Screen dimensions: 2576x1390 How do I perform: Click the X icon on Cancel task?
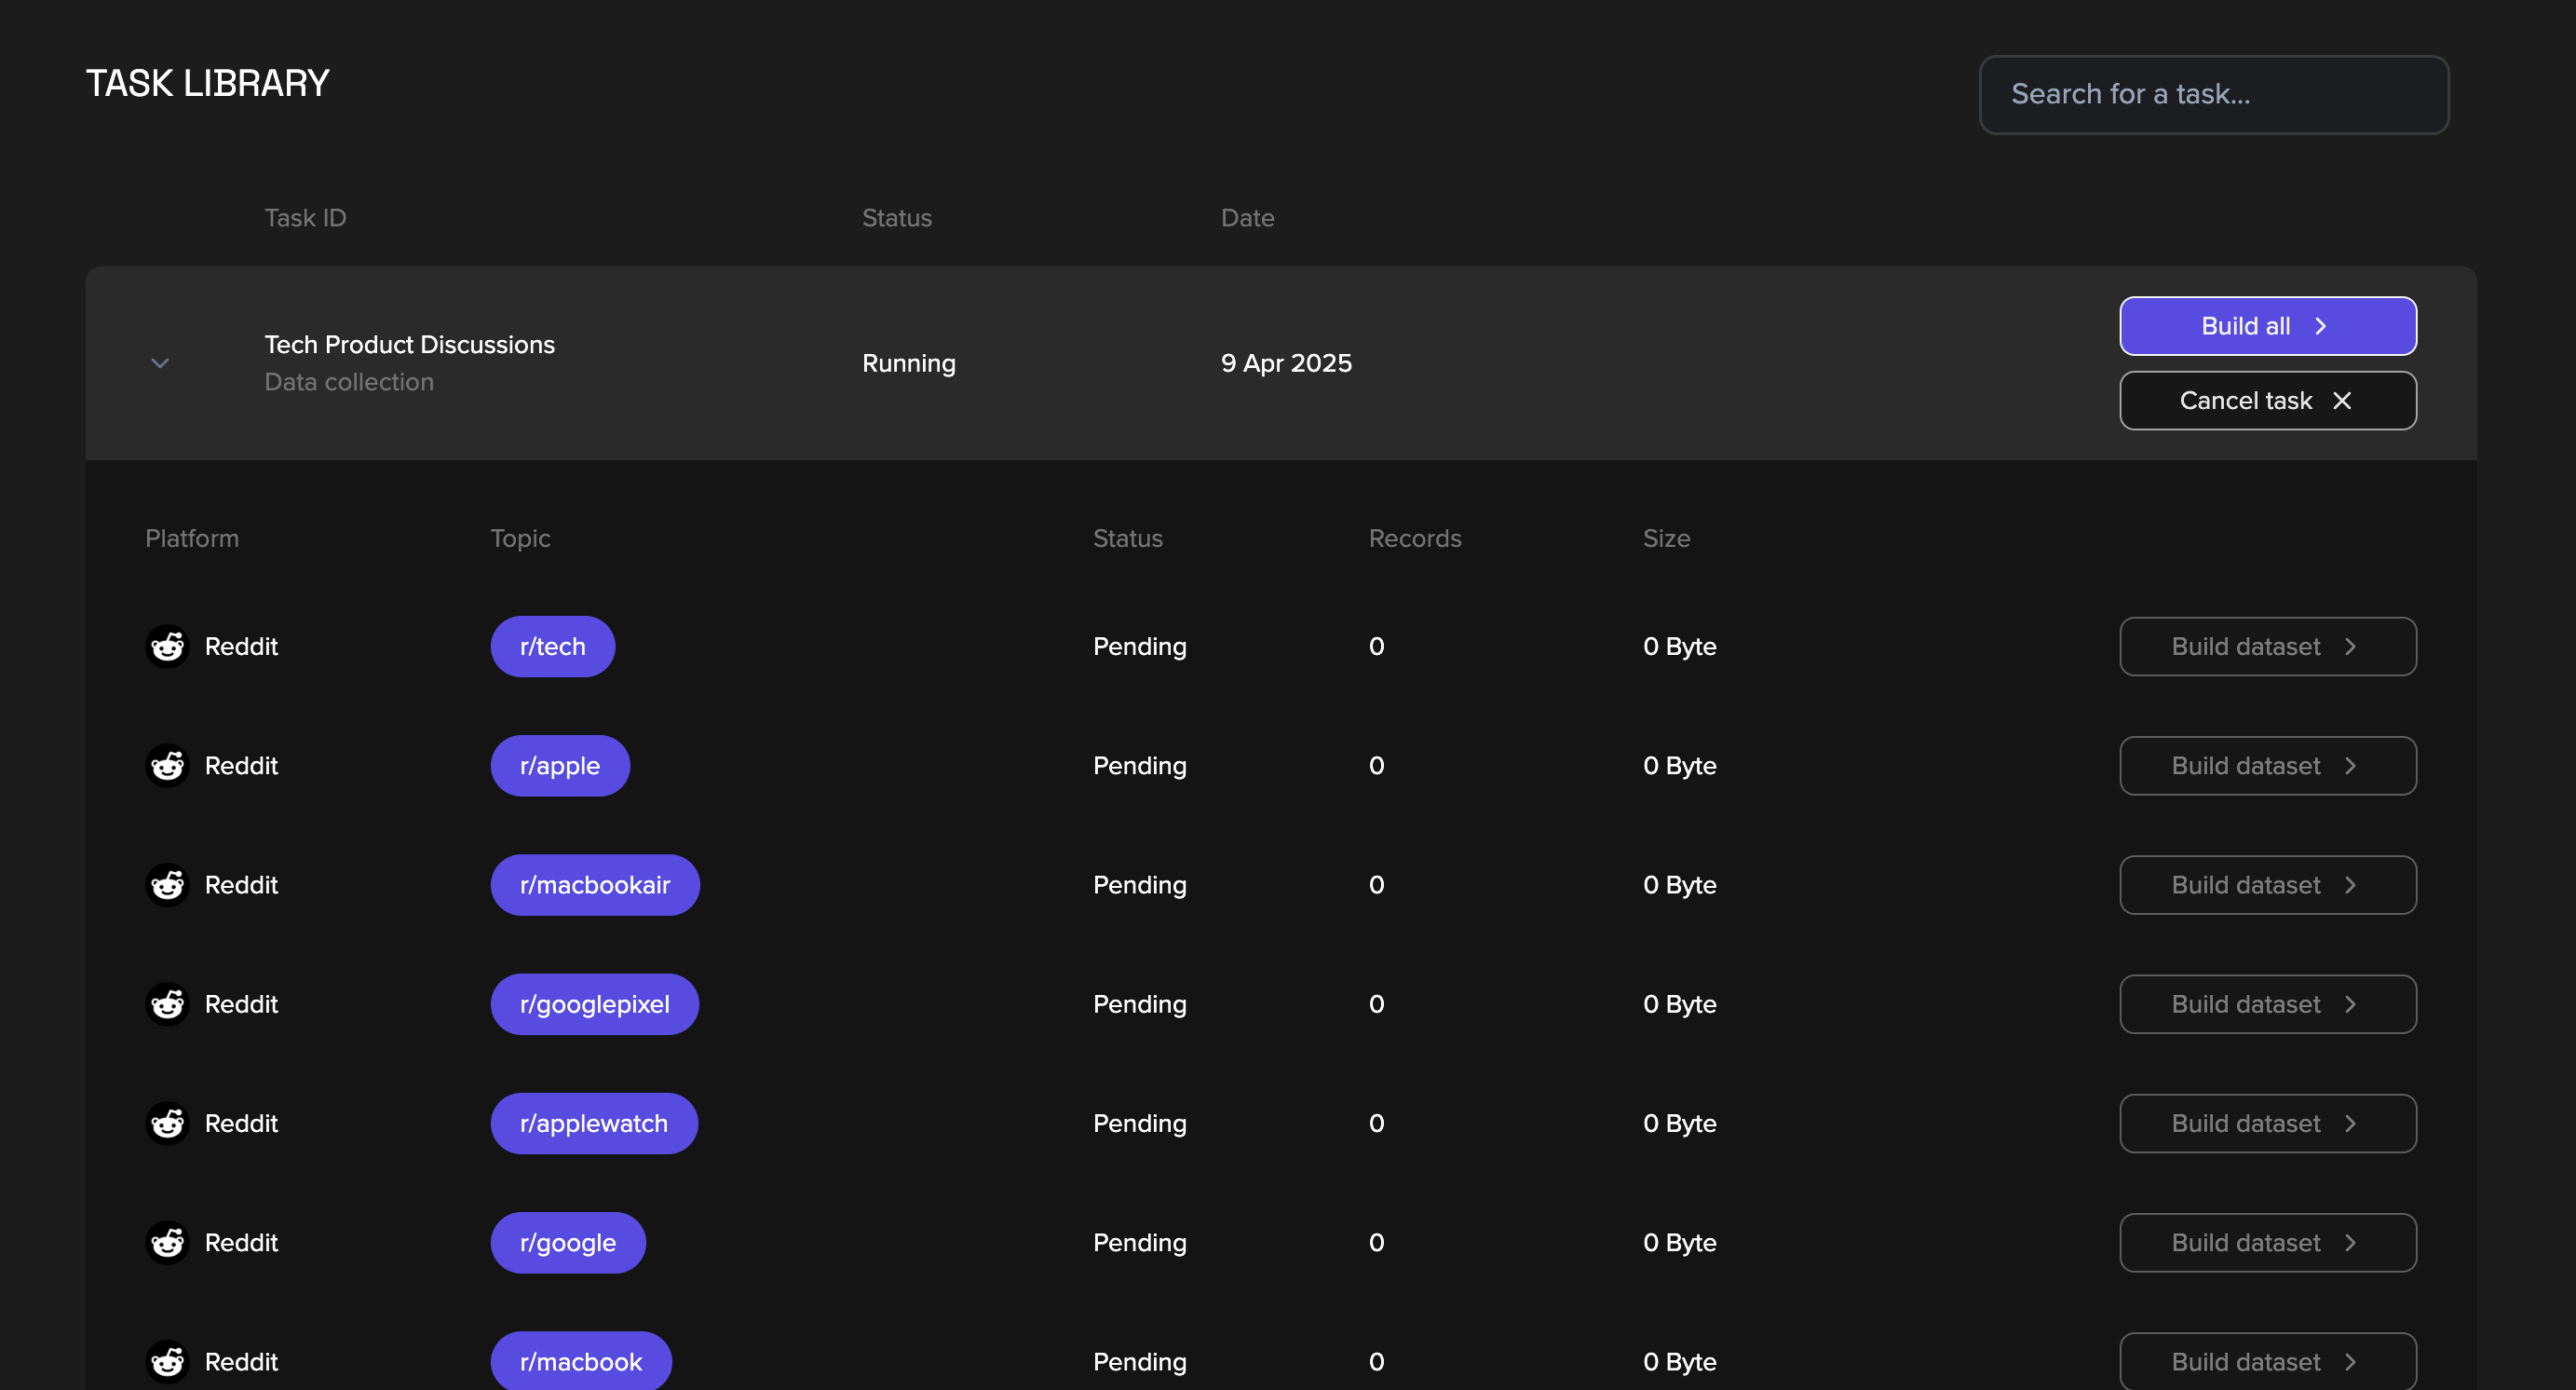pyautogui.click(x=2342, y=401)
